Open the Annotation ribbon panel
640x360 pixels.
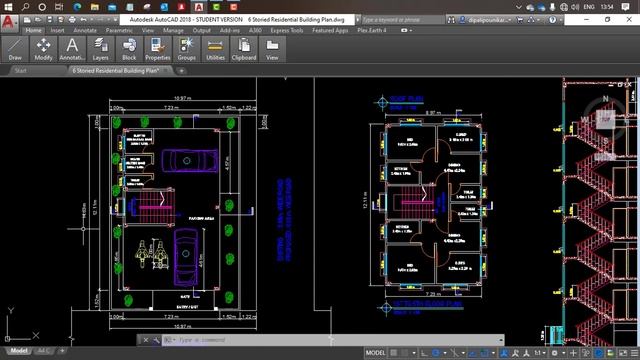point(72,49)
